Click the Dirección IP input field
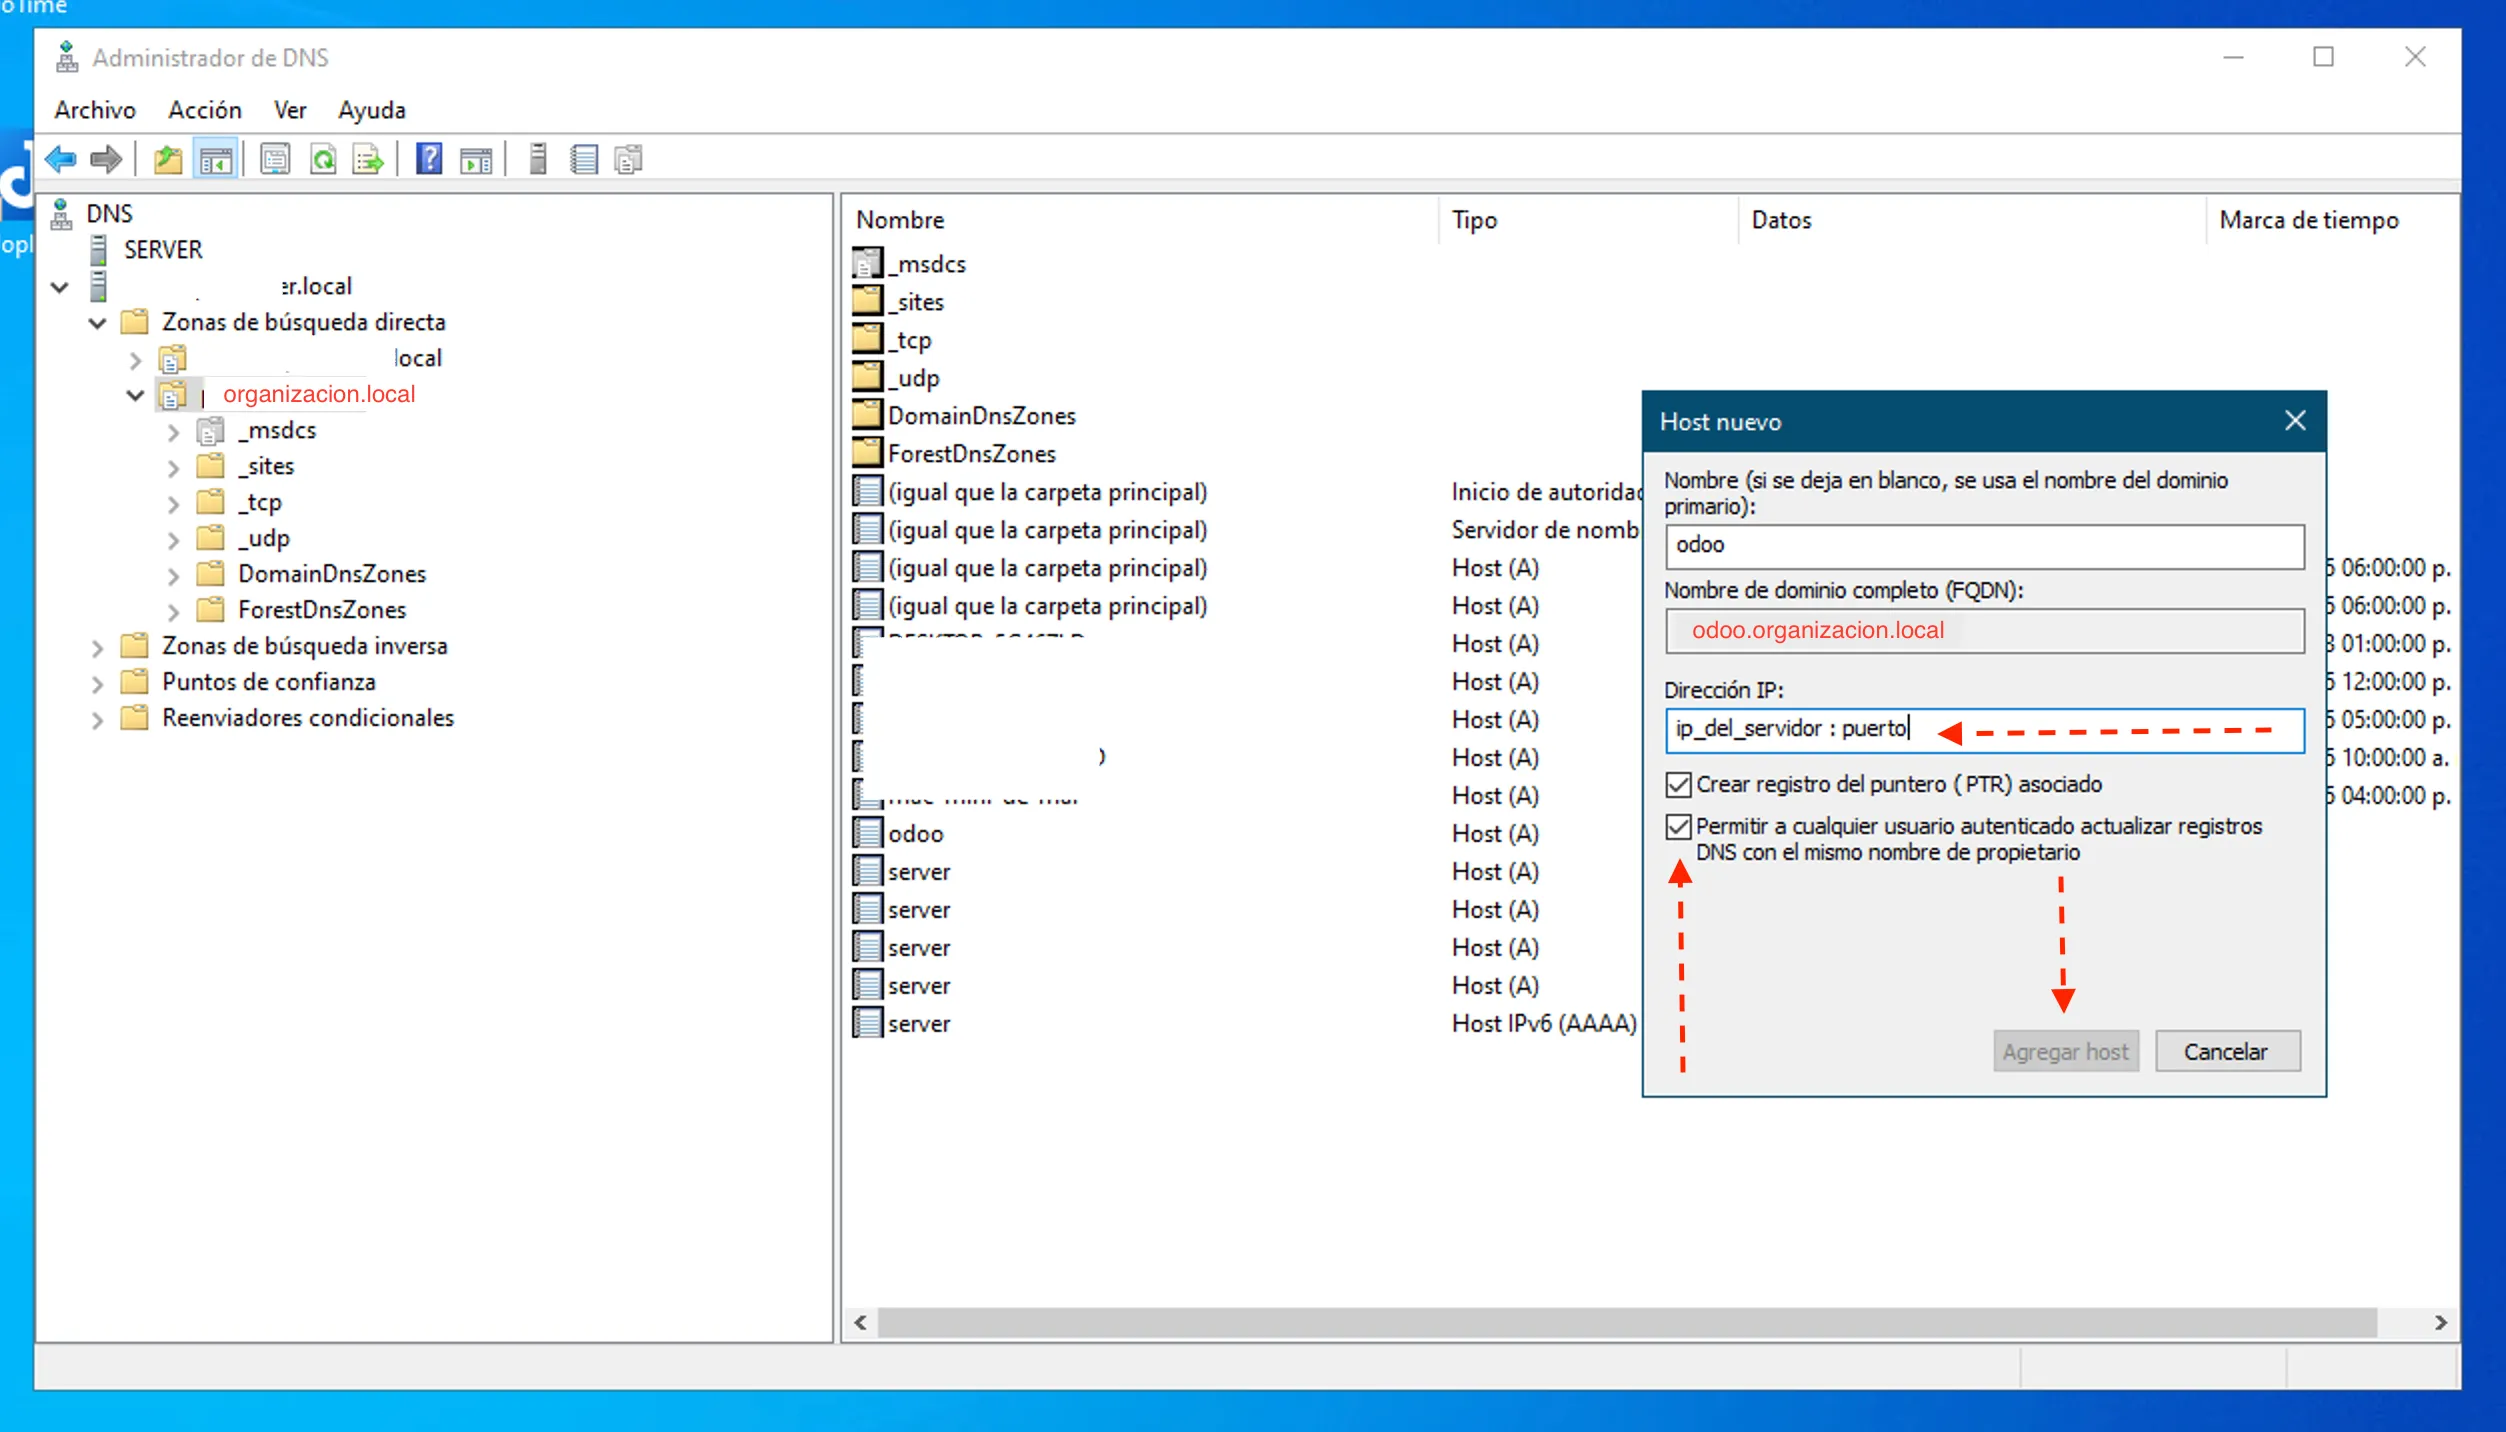 pyautogui.click(x=1984, y=729)
